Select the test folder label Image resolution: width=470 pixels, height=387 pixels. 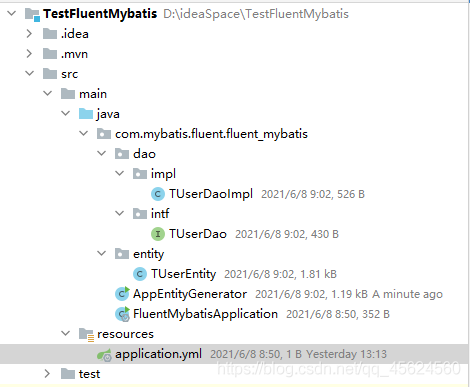[x=89, y=374]
